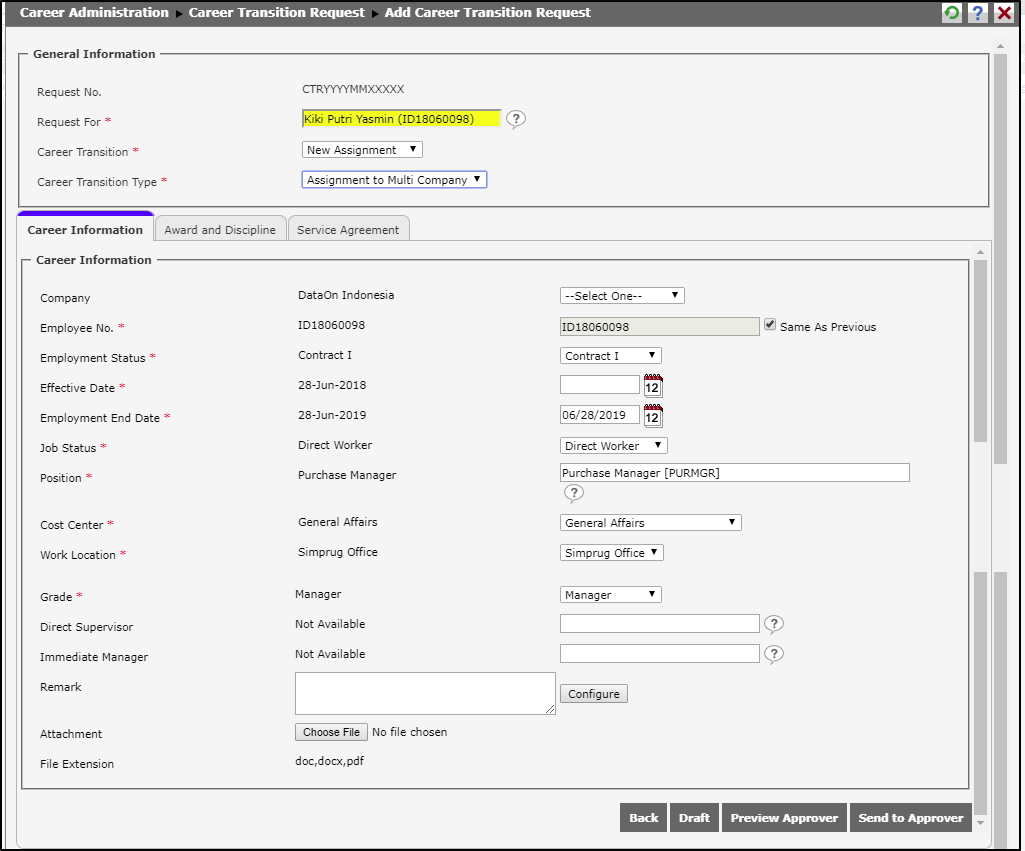Image resolution: width=1025 pixels, height=851 pixels.
Task: Open the Employment End Date calendar picker
Action: pos(653,416)
